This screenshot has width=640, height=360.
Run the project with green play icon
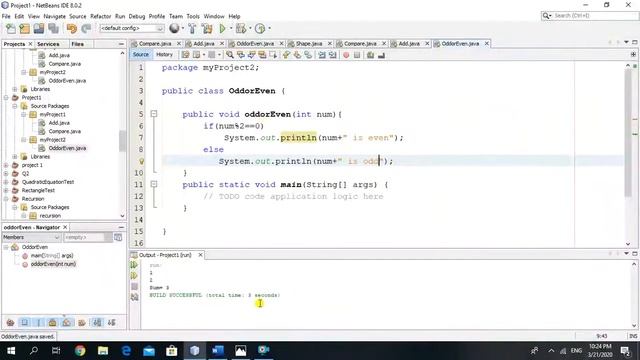[x=222, y=29]
